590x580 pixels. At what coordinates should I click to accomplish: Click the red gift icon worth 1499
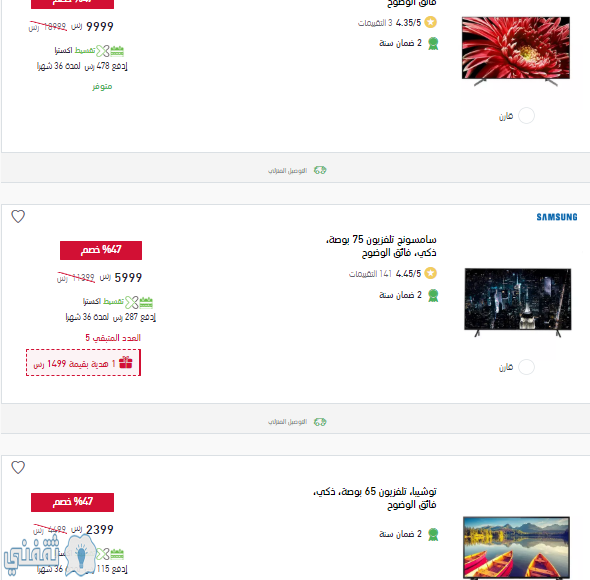(x=126, y=362)
